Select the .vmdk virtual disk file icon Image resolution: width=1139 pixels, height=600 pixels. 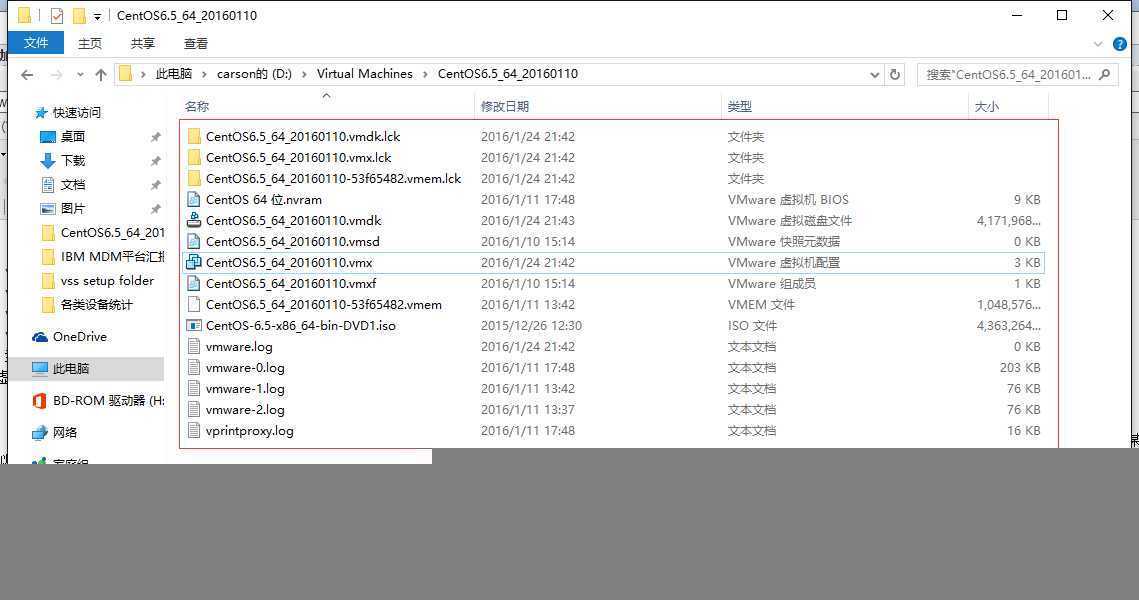pos(194,220)
